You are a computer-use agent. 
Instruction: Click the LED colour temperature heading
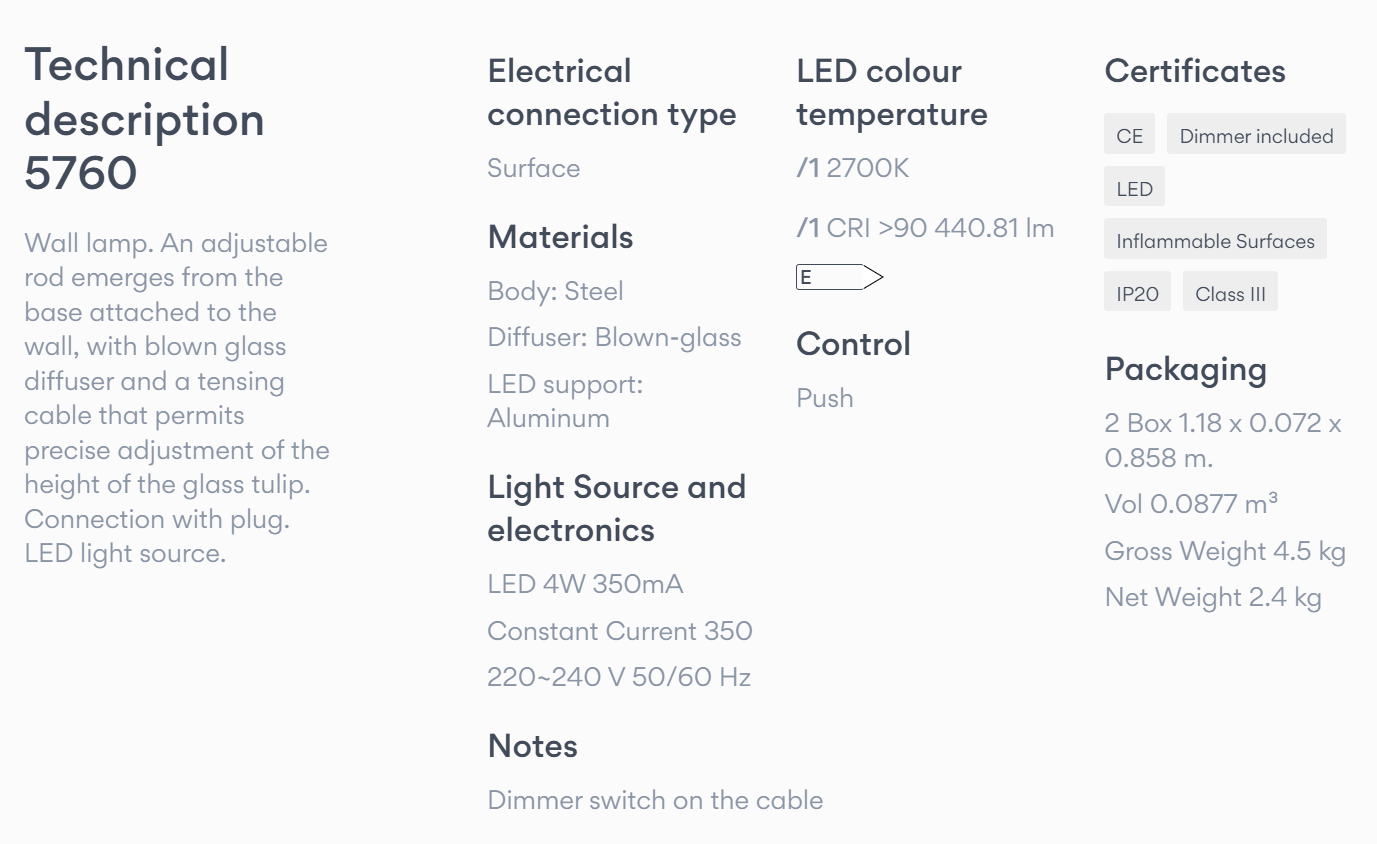(892, 92)
